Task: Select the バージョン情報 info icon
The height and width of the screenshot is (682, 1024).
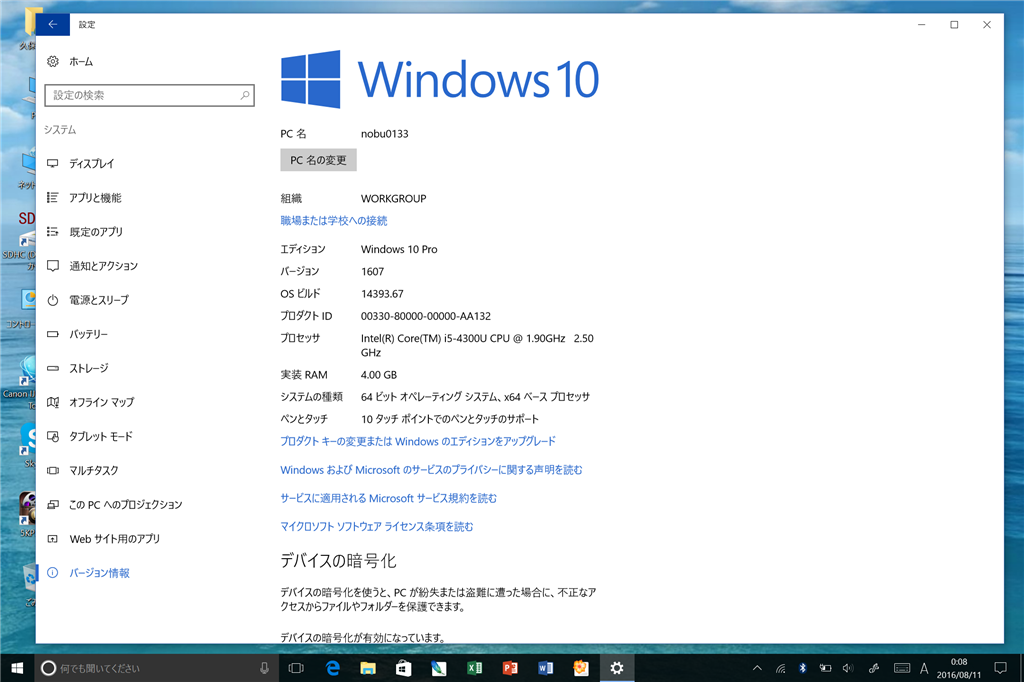Action: point(53,573)
